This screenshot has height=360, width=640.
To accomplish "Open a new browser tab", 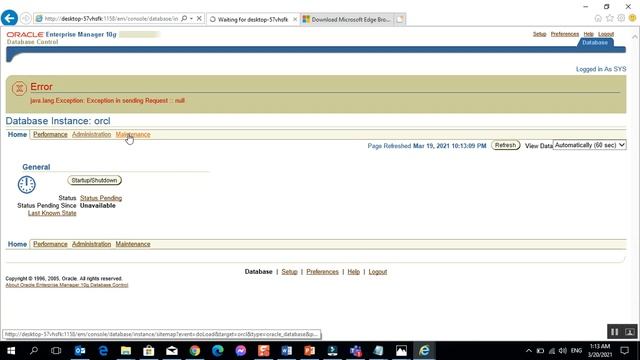I will tap(400, 19).
